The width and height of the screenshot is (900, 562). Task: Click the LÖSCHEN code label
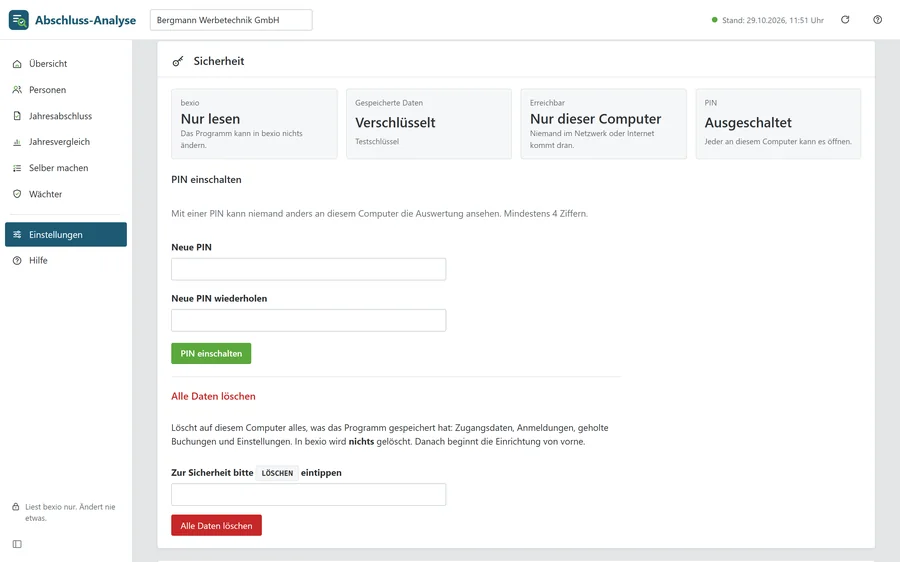coord(277,473)
